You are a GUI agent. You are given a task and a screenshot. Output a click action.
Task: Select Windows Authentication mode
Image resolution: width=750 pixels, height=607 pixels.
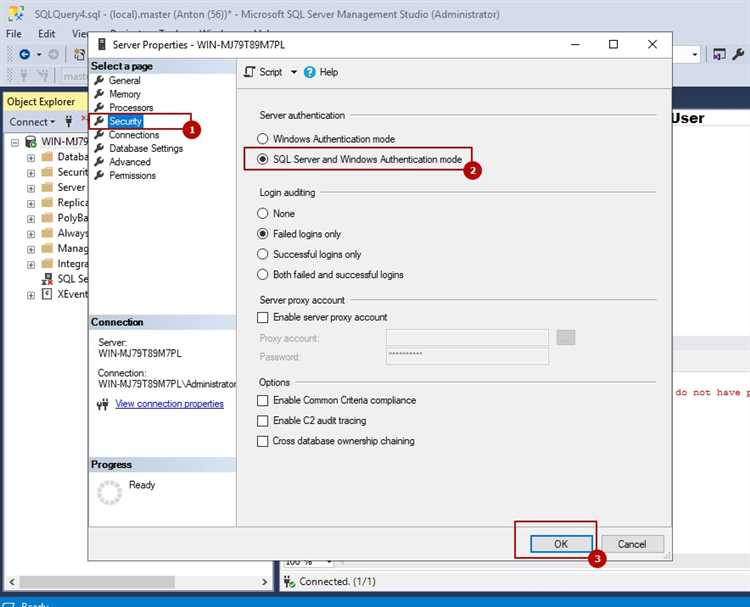263,139
